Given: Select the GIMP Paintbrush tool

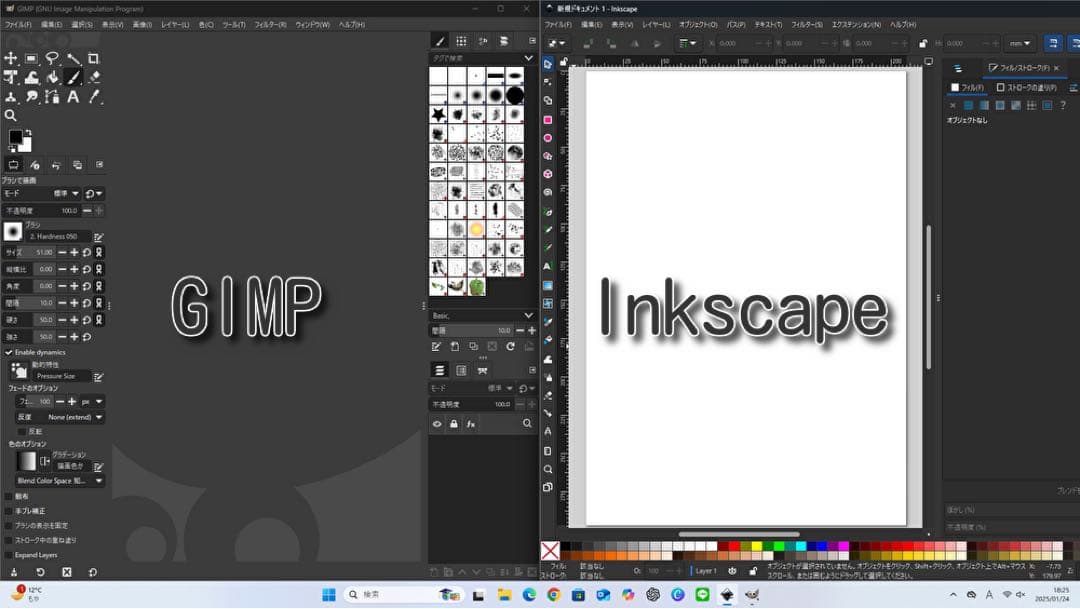Looking at the screenshot, I should 73,77.
